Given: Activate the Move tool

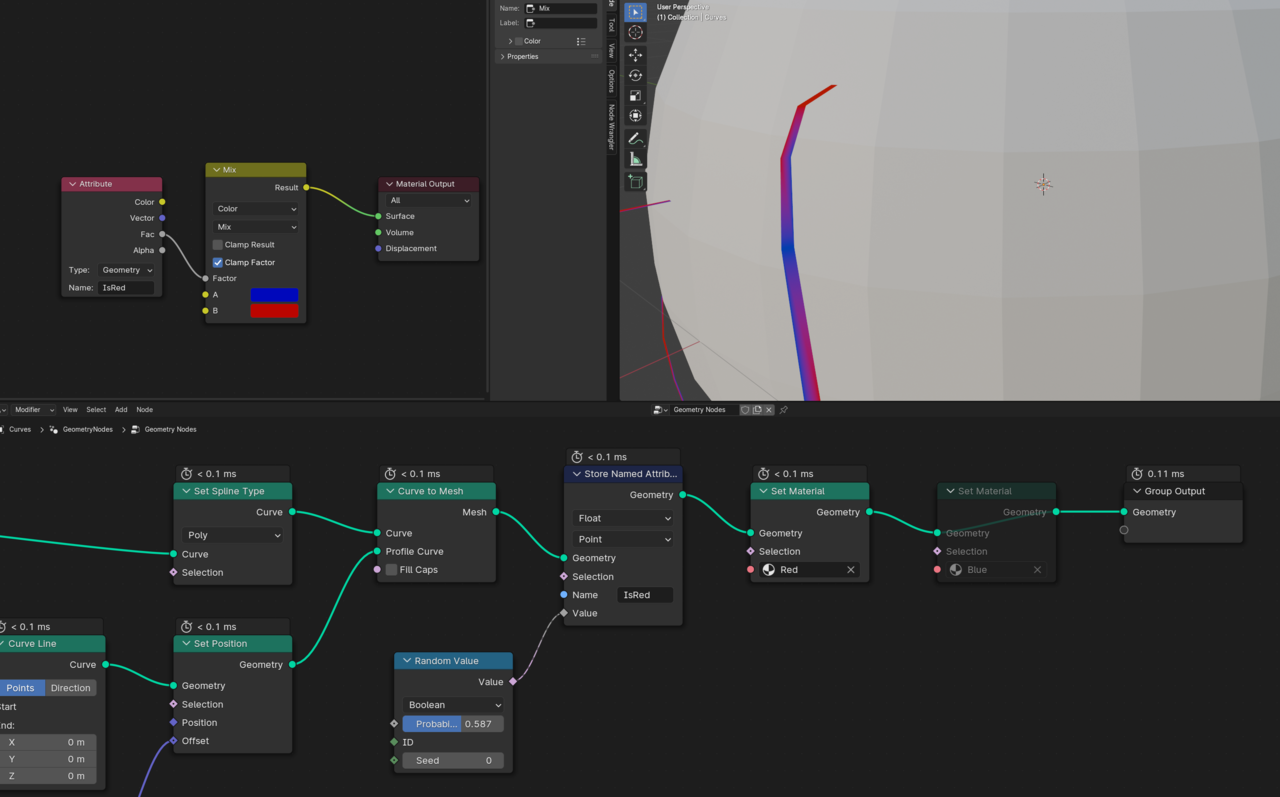Looking at the screenshot, I should click(635, 55).
